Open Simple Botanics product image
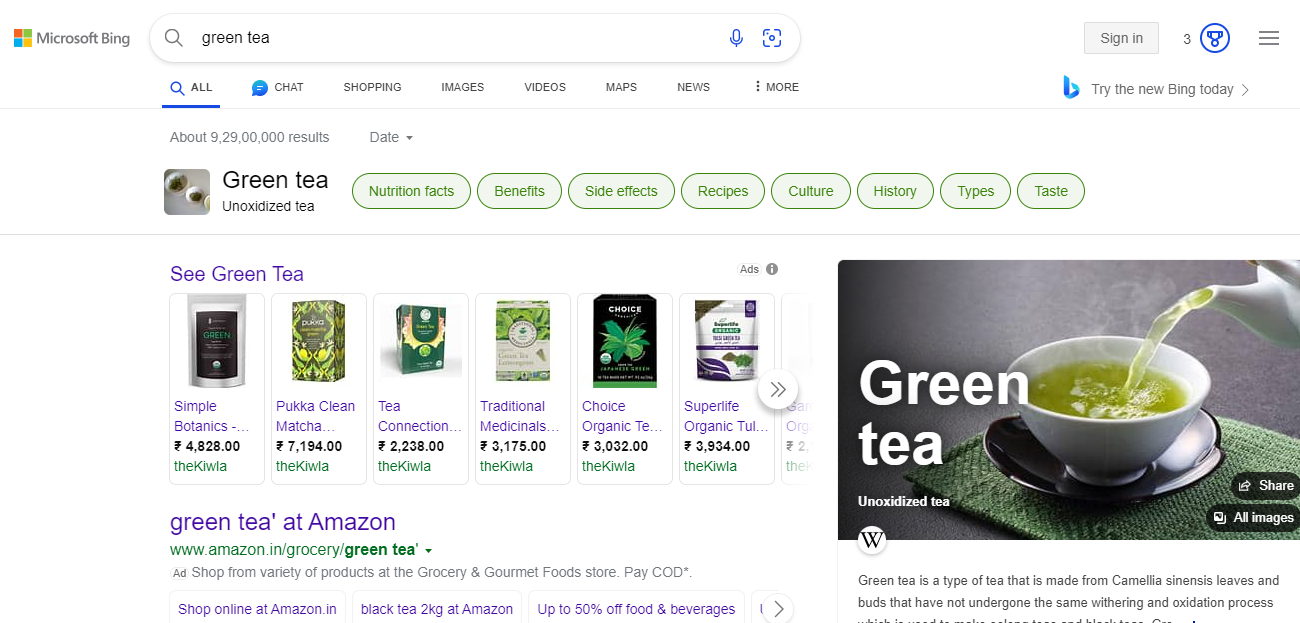Viewport: 1300px width, 623px height. [217, 342]
